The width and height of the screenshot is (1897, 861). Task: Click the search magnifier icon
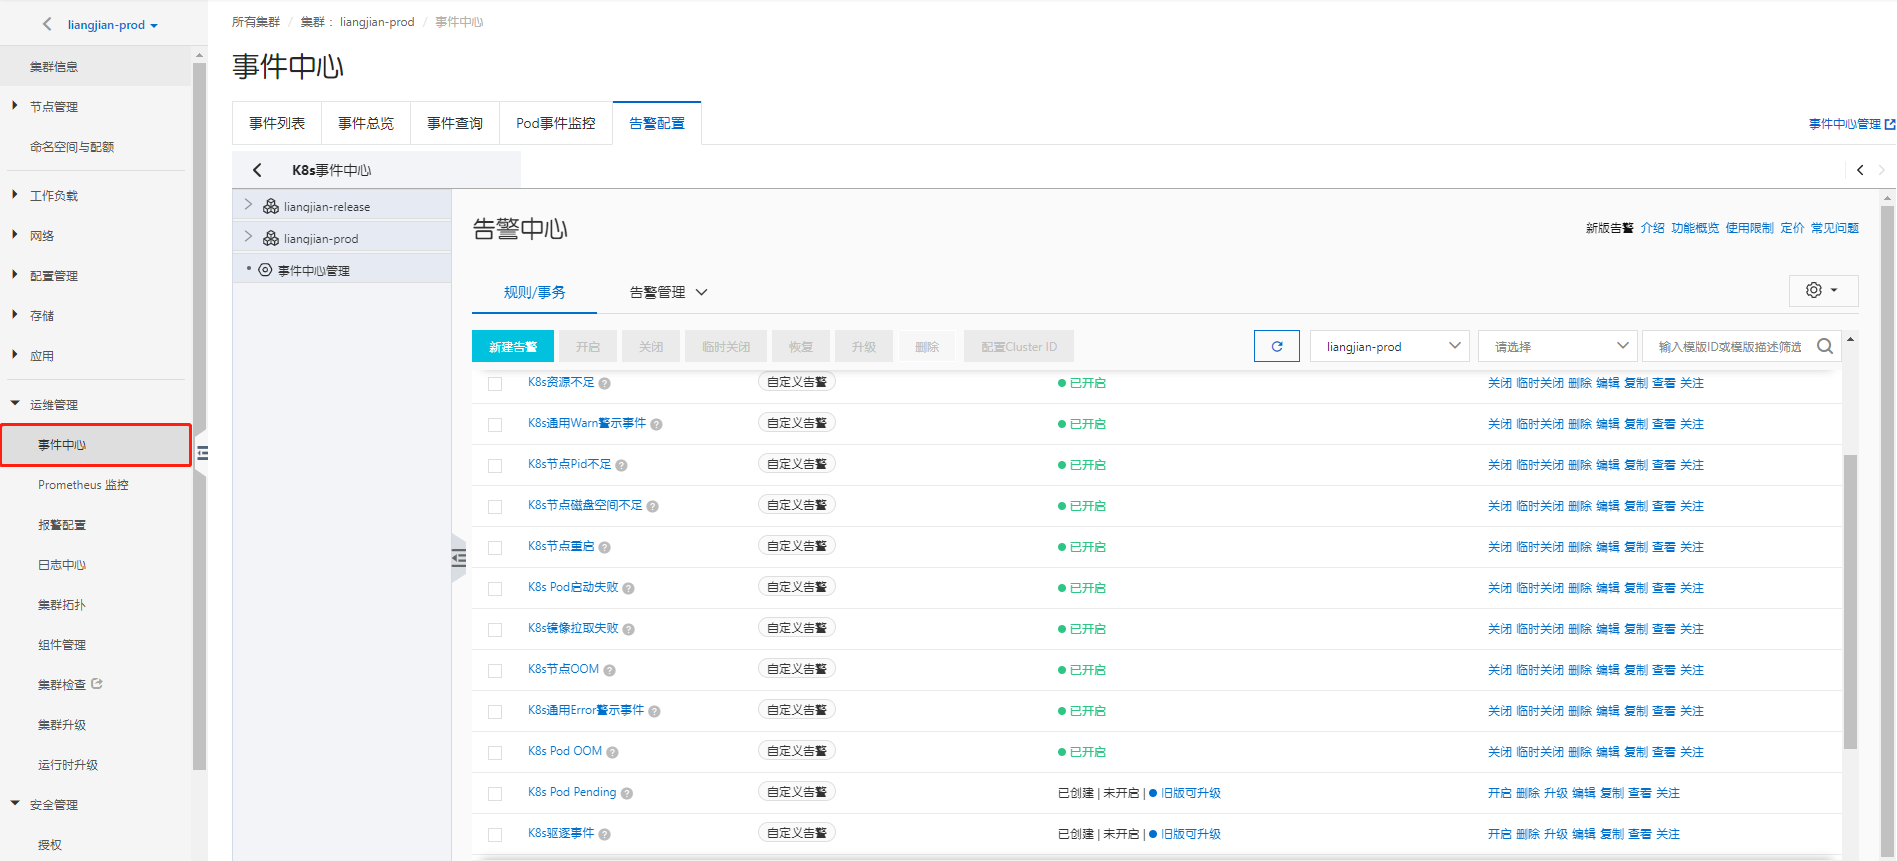click(x=1824, y=346)
